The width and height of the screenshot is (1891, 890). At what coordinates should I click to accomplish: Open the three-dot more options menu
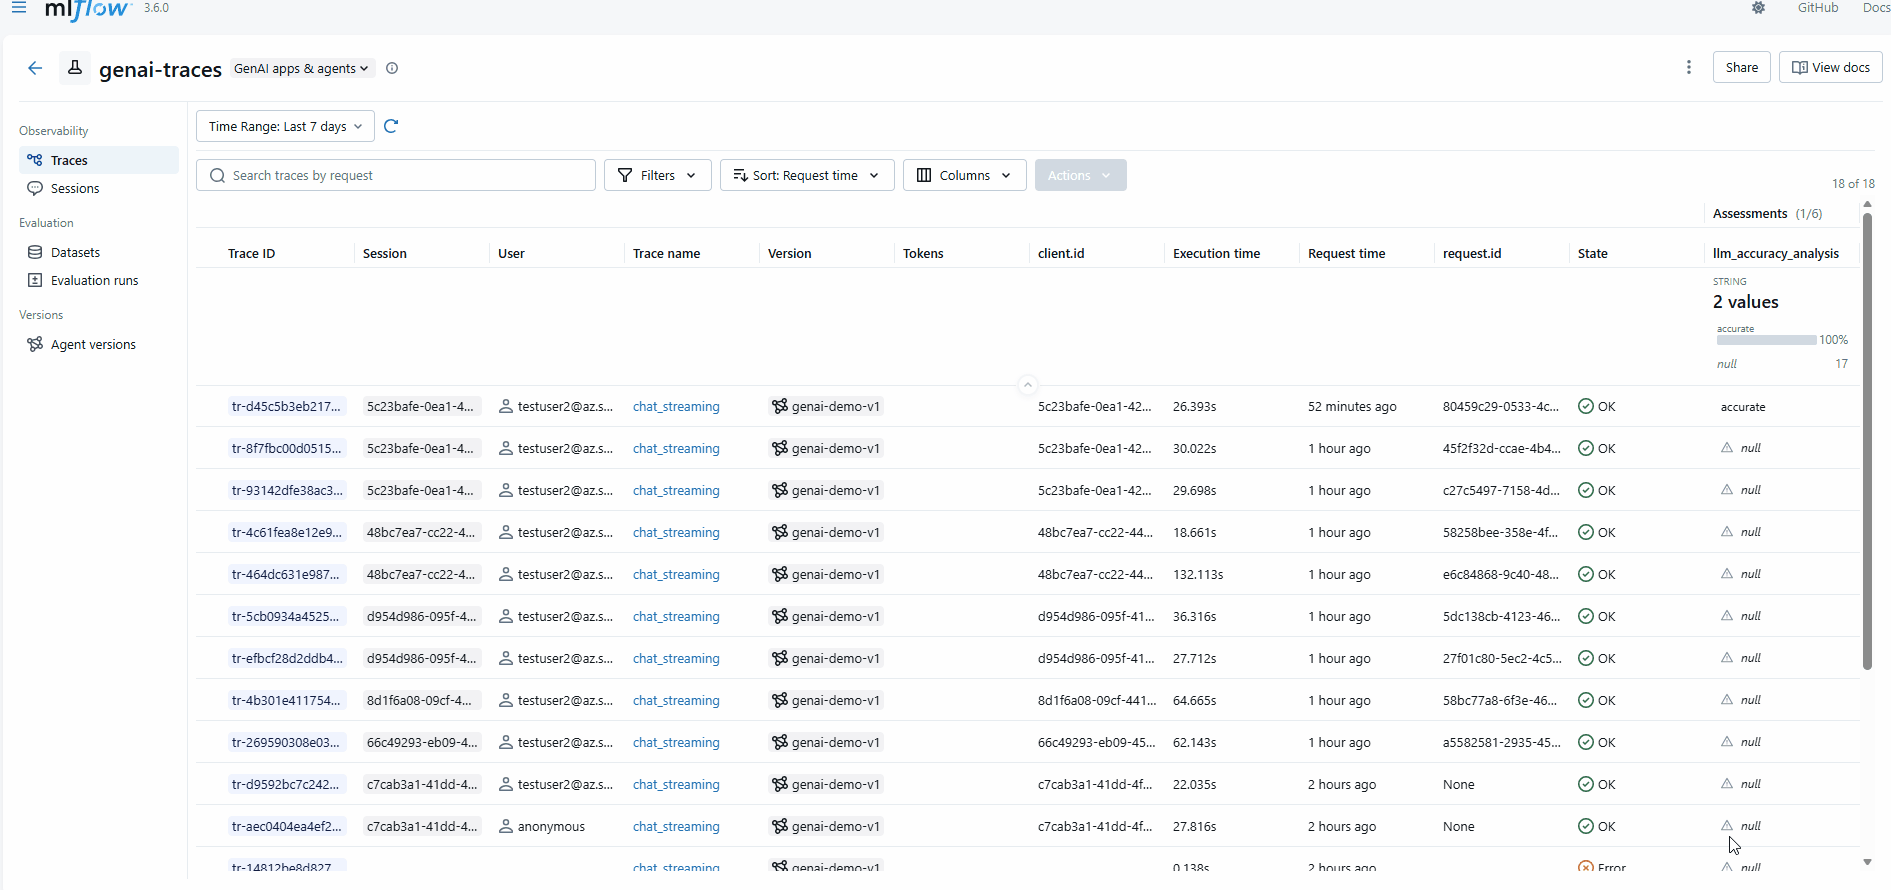pyautogui.click(x=1689, y=67)
